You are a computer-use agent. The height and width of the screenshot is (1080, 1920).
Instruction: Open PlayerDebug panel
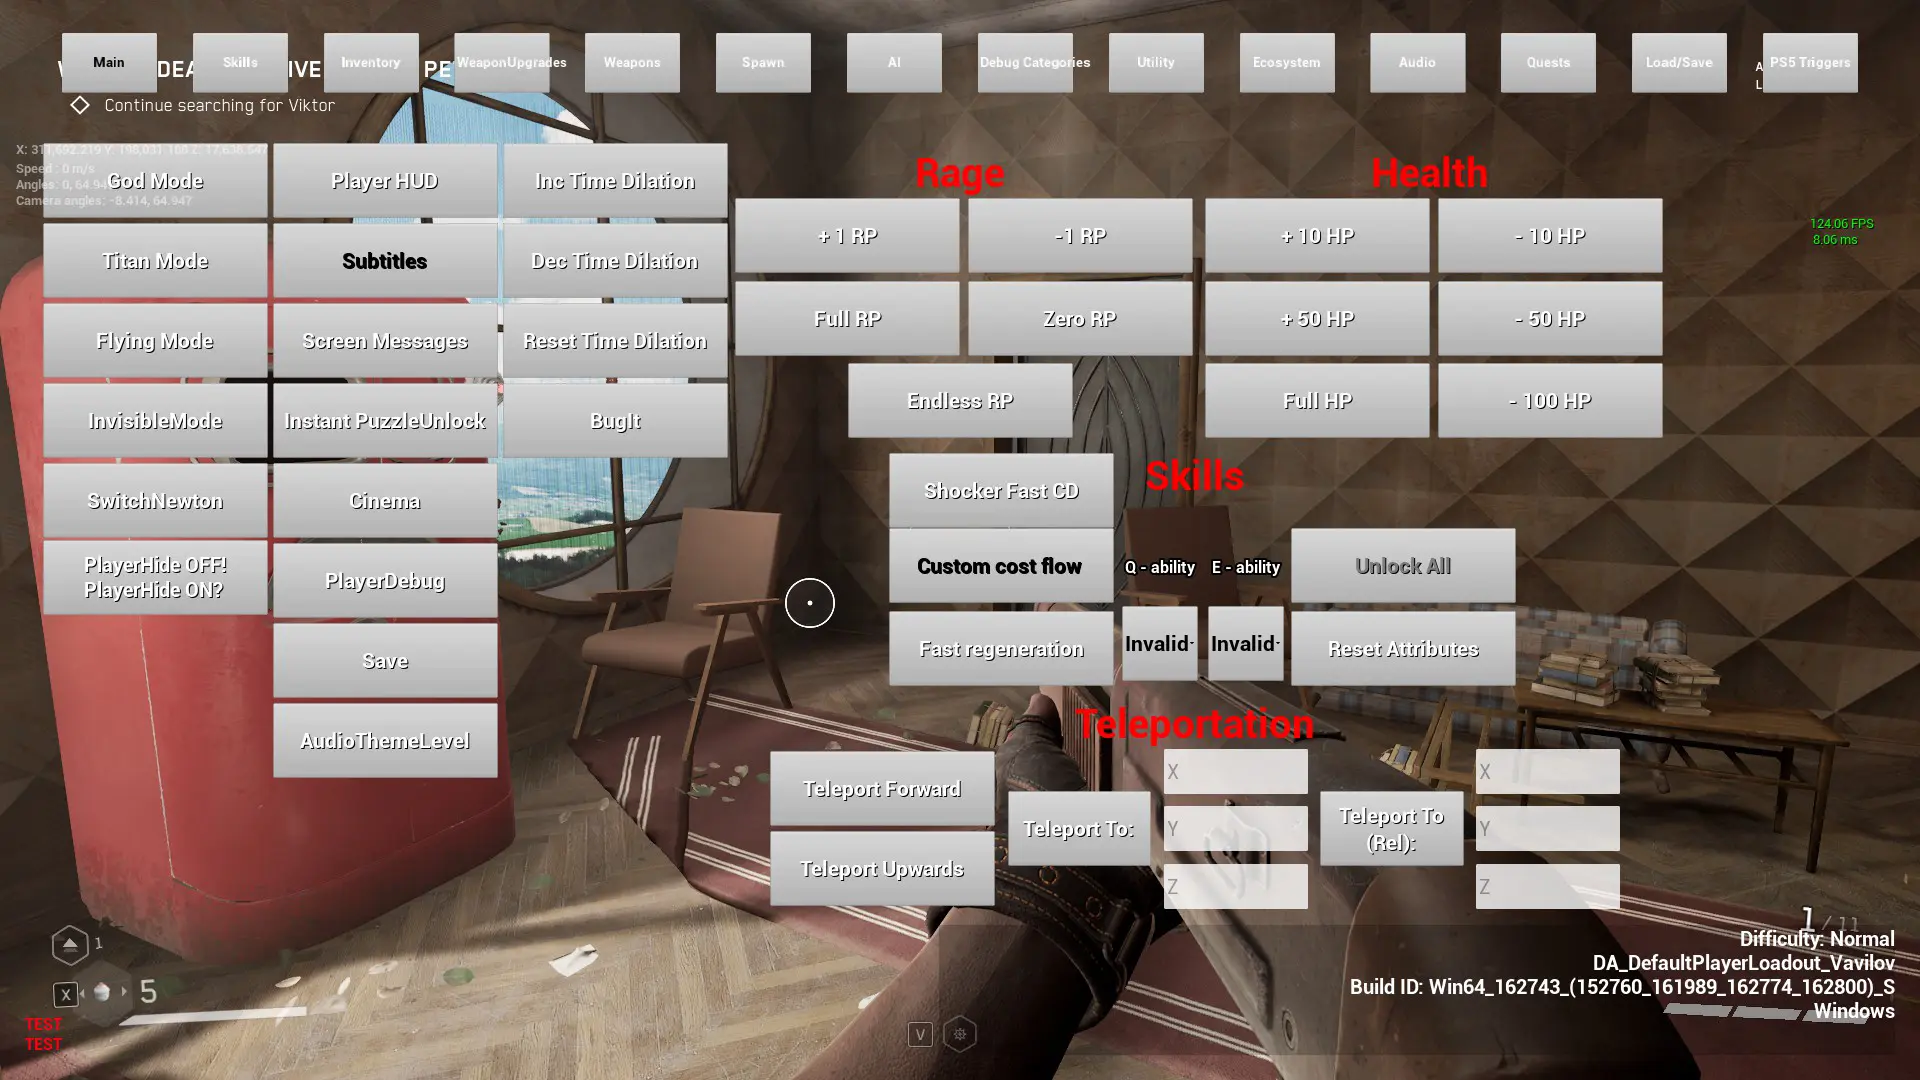pyautogui.click(x=385, y=580)
